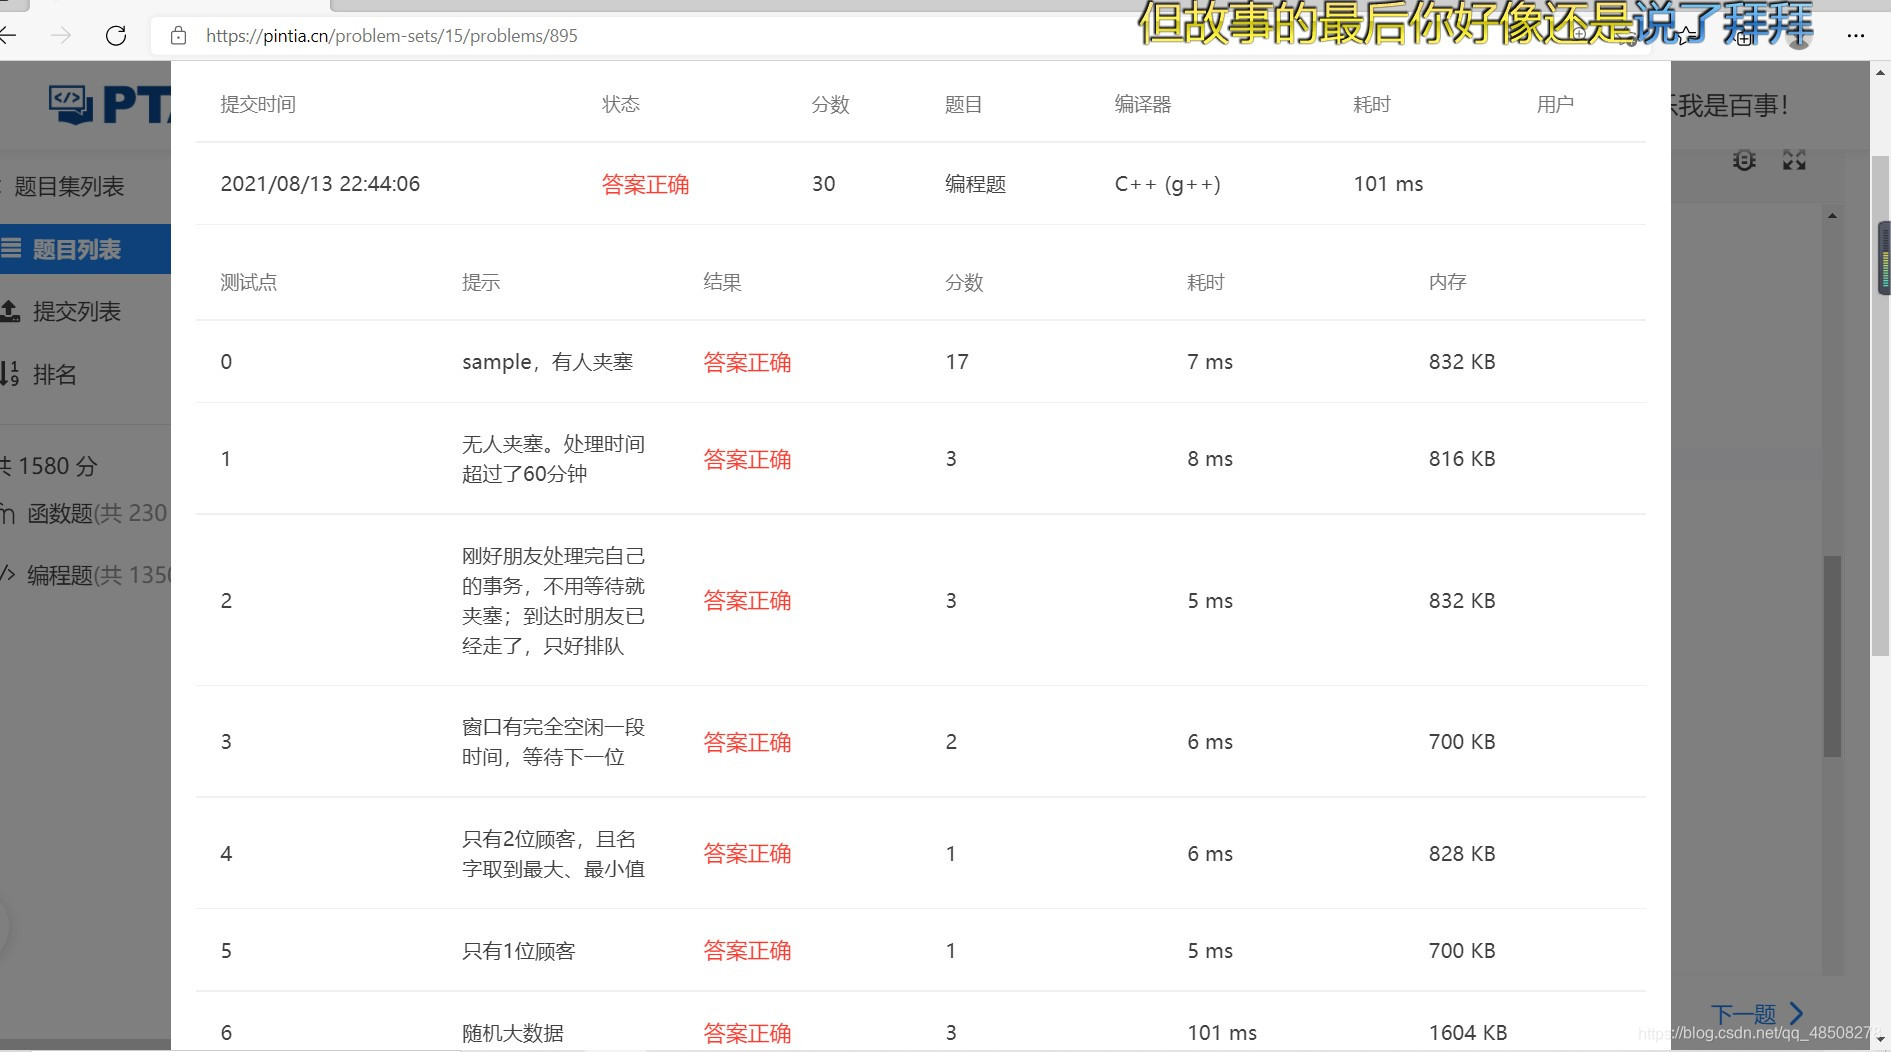The image size is (1891, 1052).
Task: Click the fn icon beside 函数题
Action: coord(6,513)
